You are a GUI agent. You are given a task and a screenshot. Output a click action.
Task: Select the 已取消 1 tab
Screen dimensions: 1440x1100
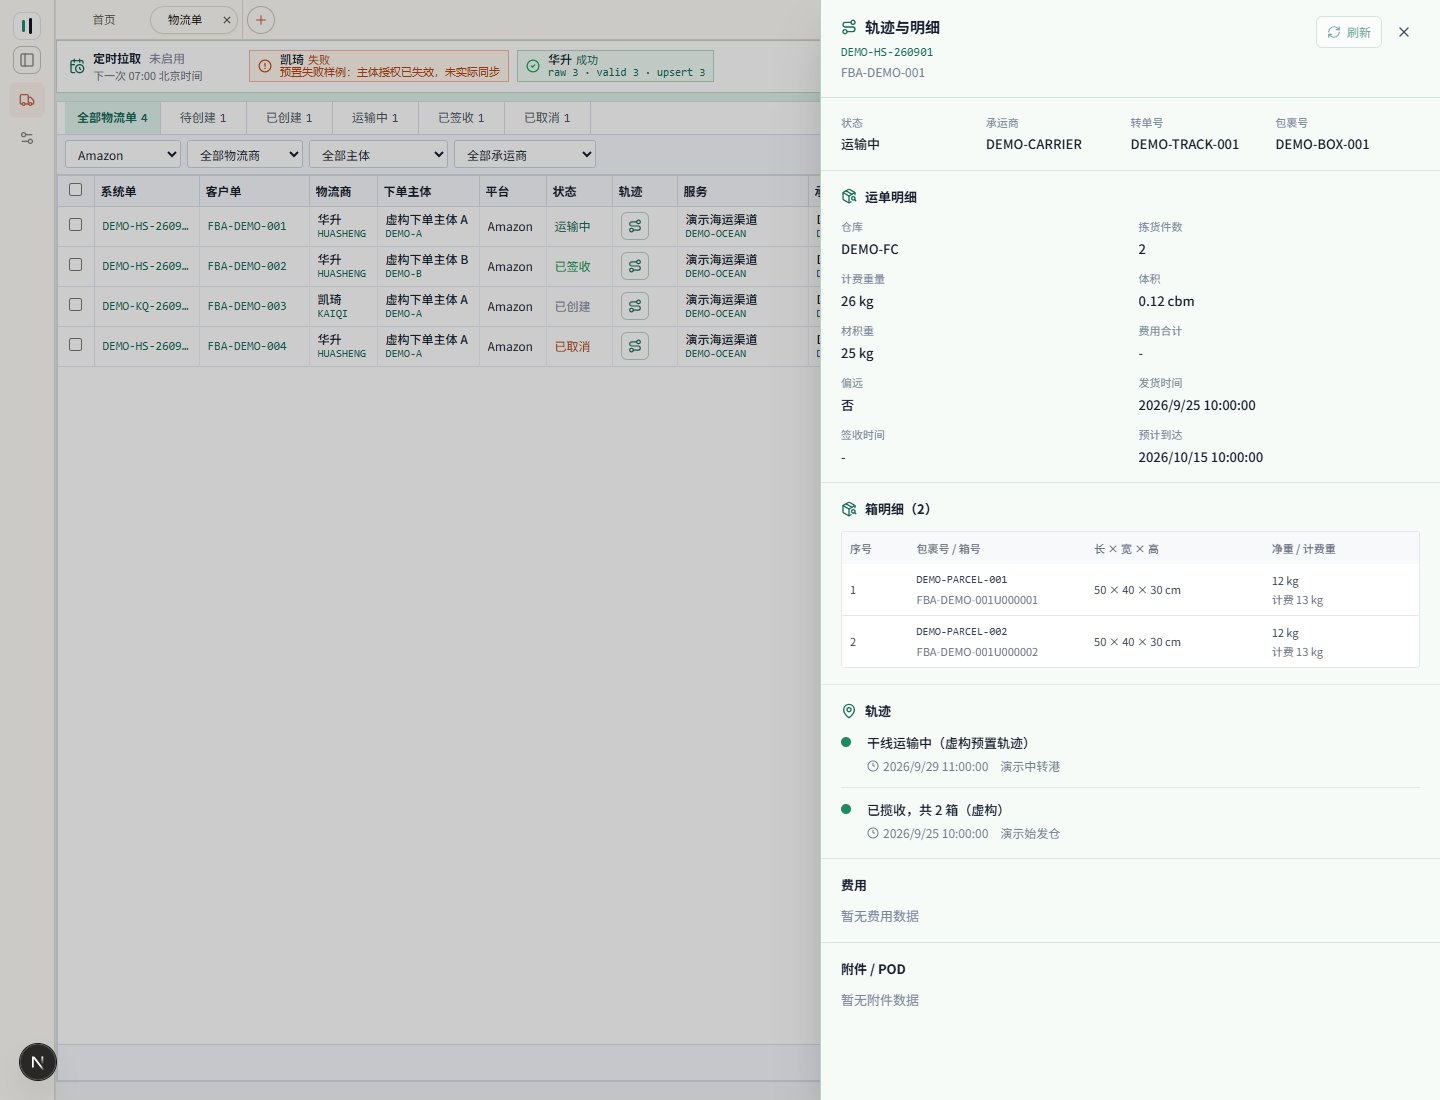[x=547, y=118]
